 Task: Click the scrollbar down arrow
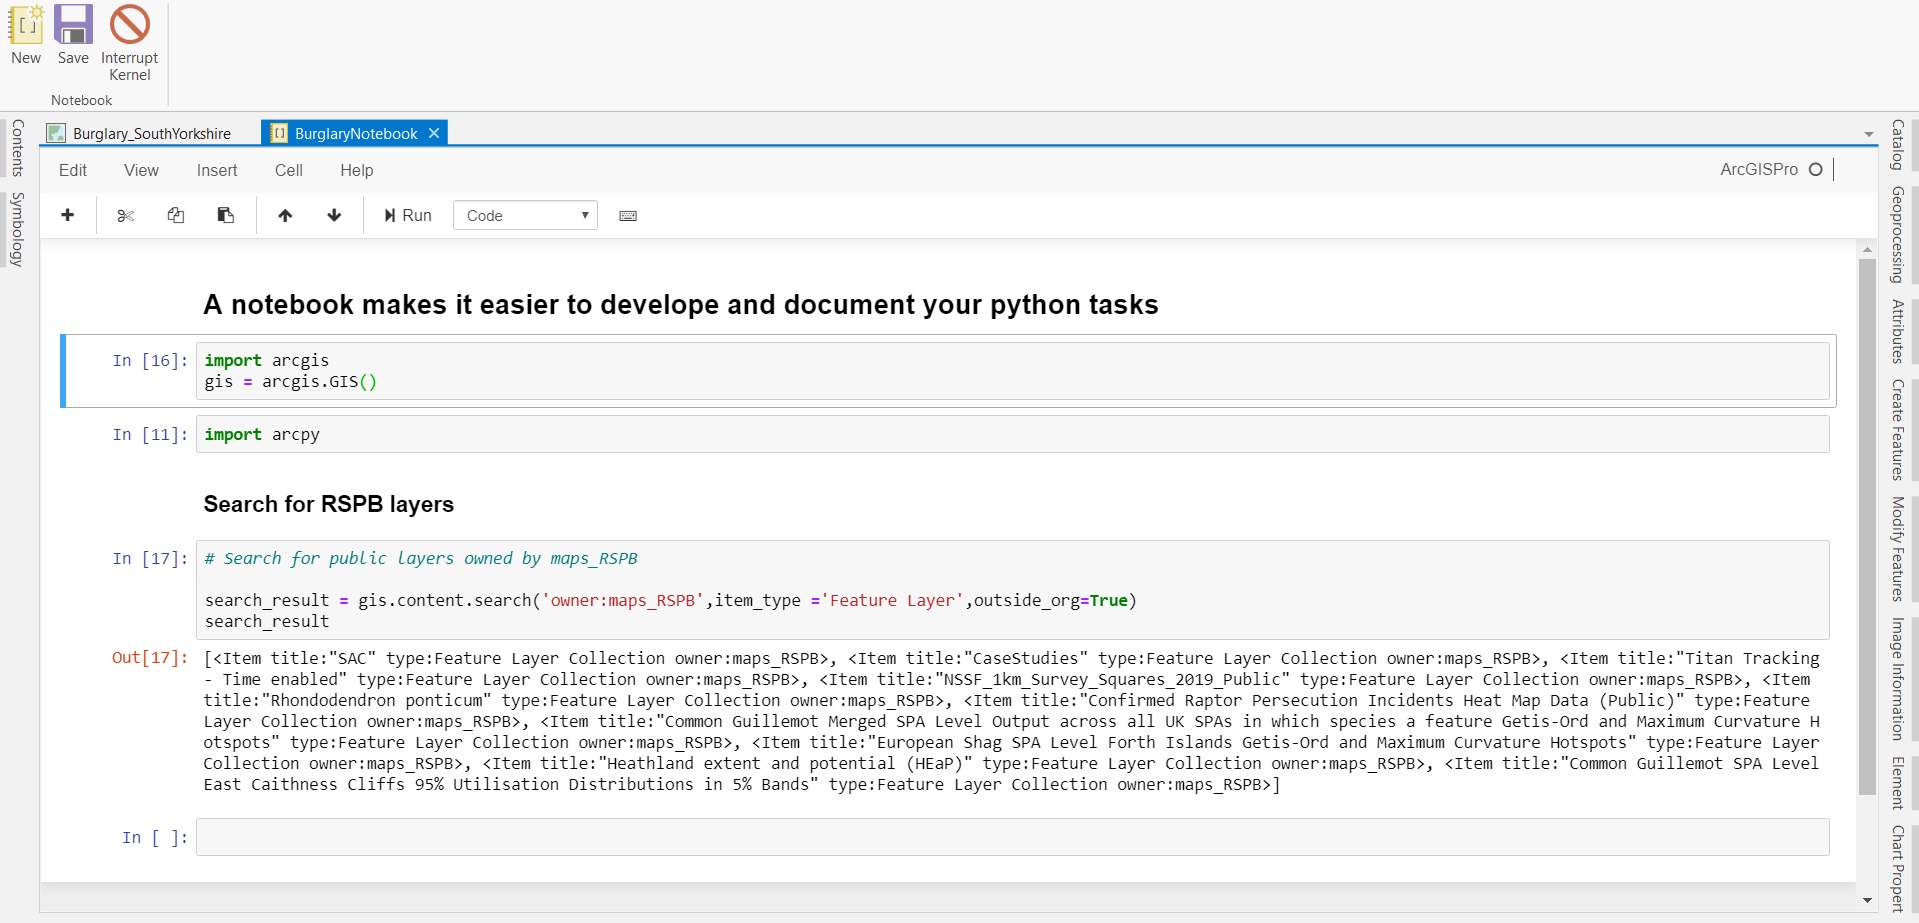1867,900
